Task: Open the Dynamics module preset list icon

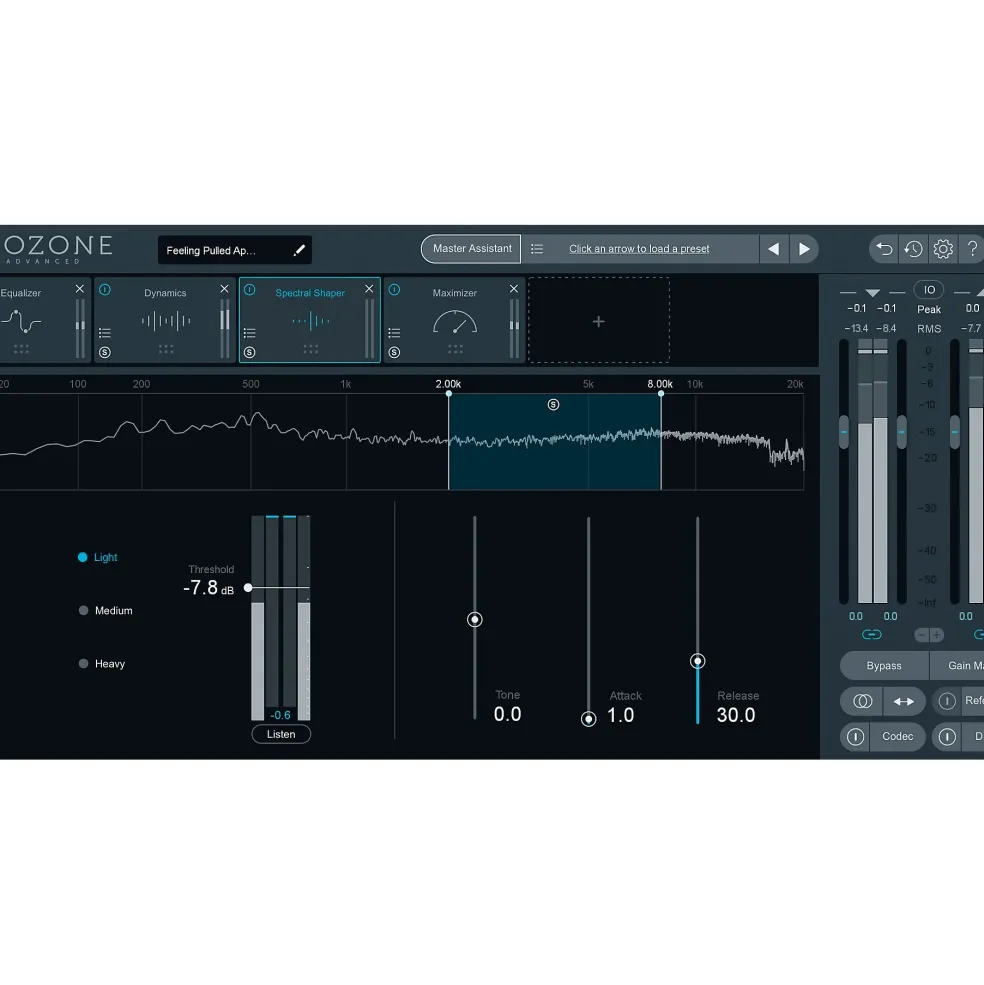Action: [x=105, y=332]
